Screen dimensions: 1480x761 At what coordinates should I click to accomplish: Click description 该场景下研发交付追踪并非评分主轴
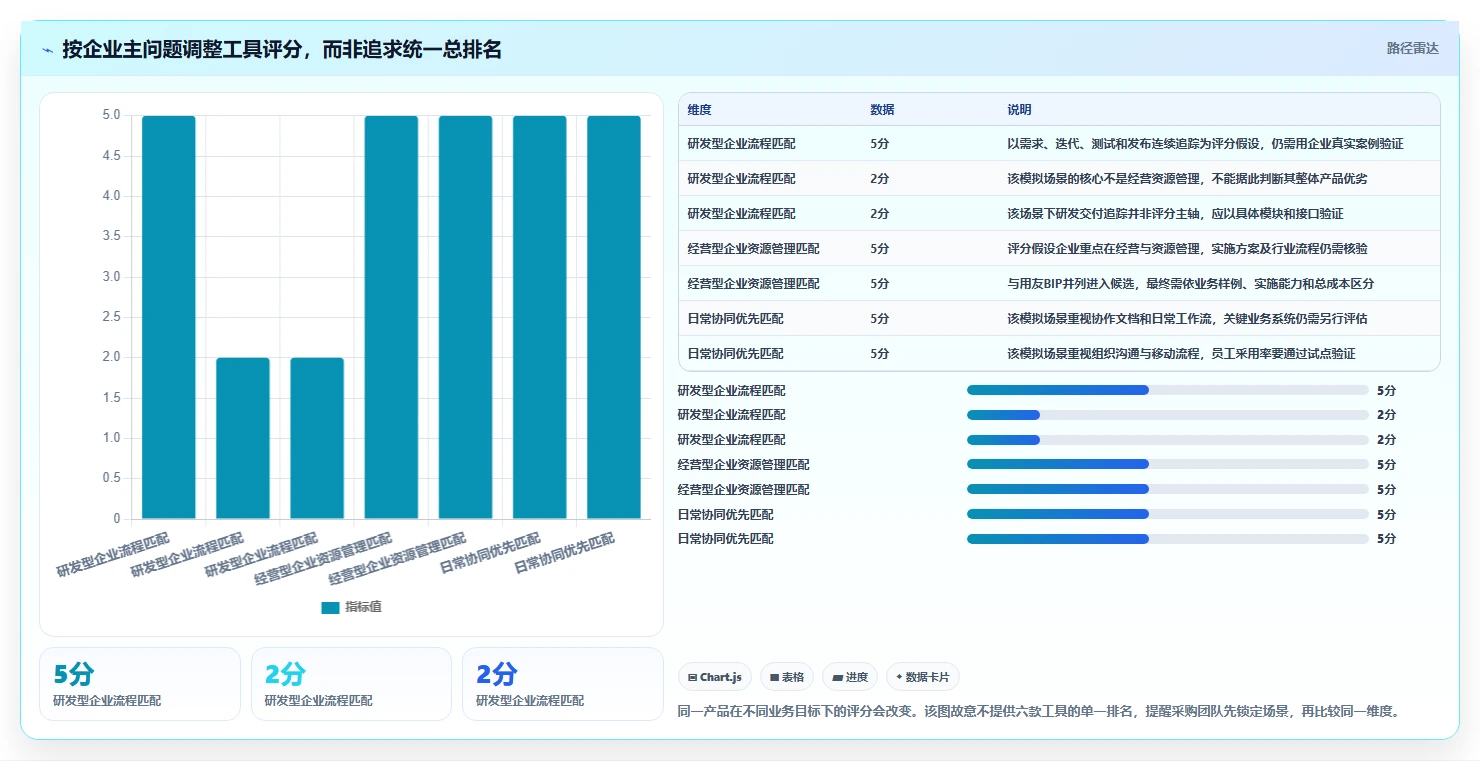[1175, 214]
